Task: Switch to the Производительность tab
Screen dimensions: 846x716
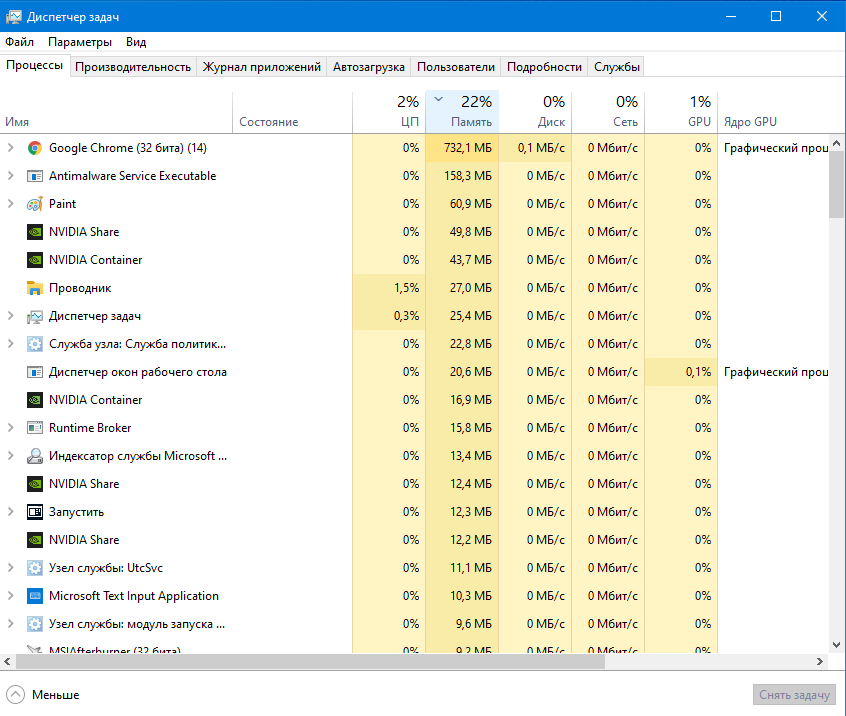Action: 133,67
